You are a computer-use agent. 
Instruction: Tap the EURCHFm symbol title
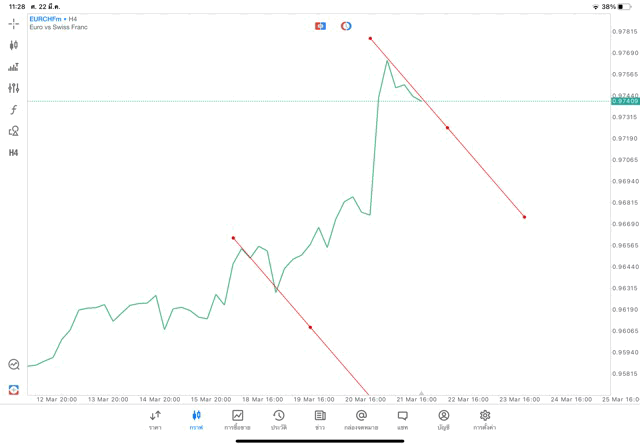(x=46, y=19)
